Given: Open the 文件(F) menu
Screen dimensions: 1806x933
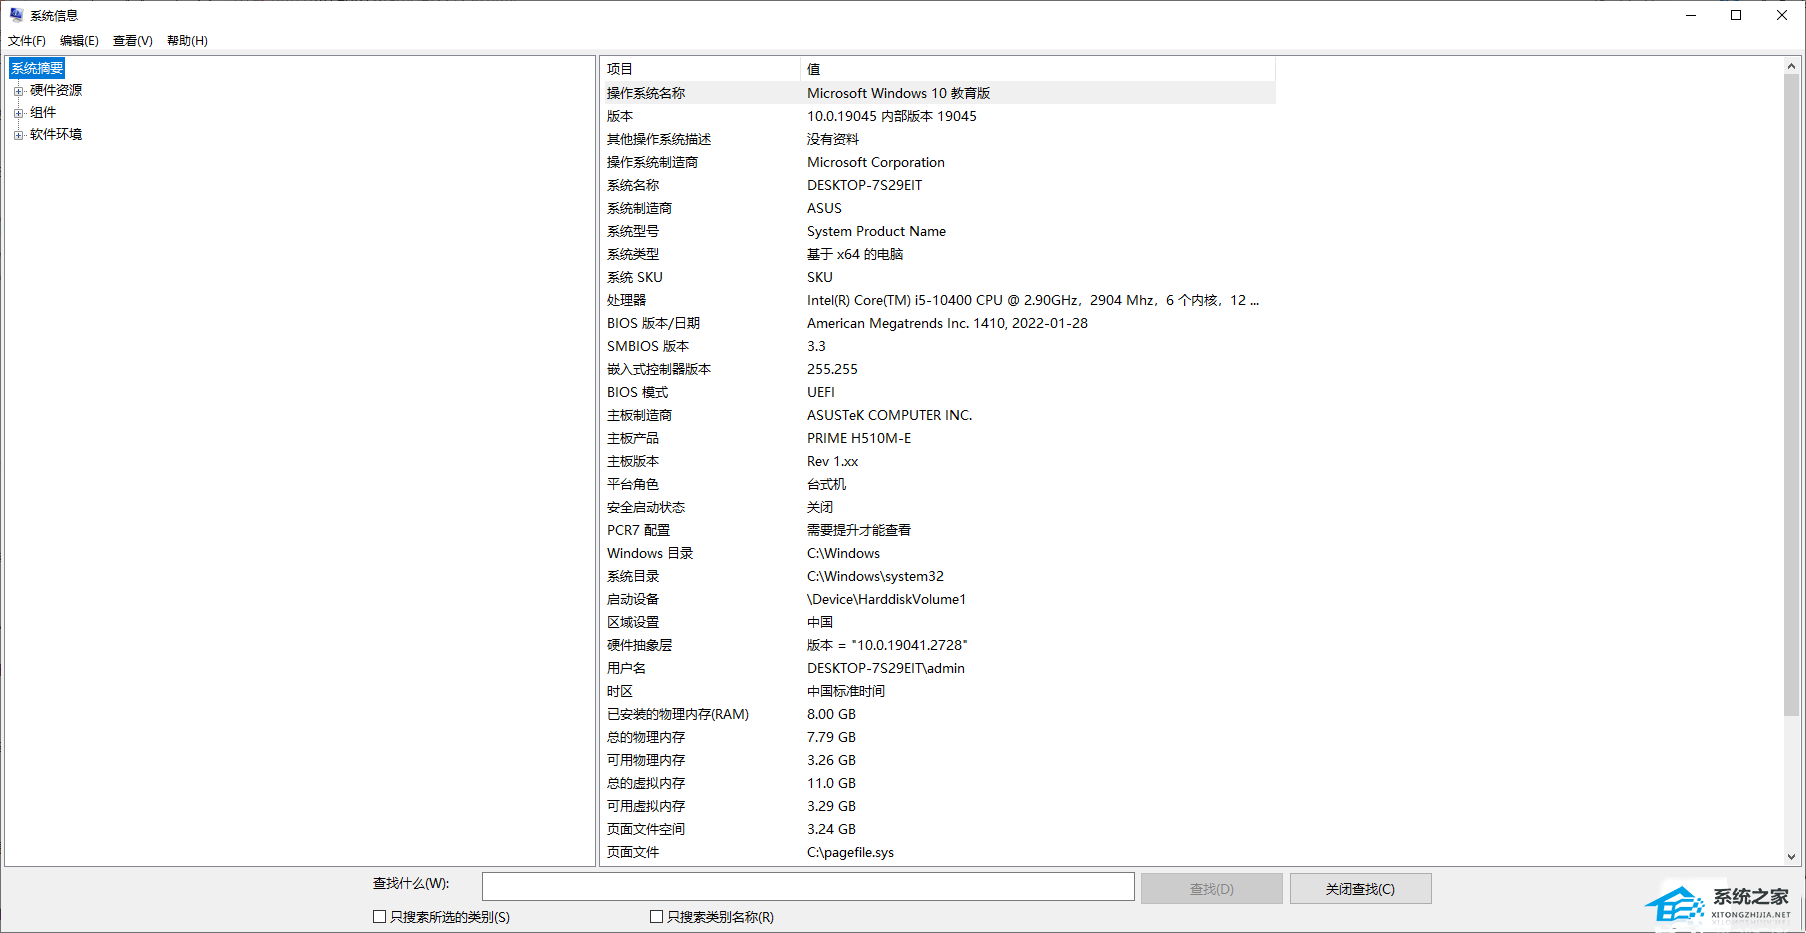Looking at the screenshot, I should click(x=27, y=41).
